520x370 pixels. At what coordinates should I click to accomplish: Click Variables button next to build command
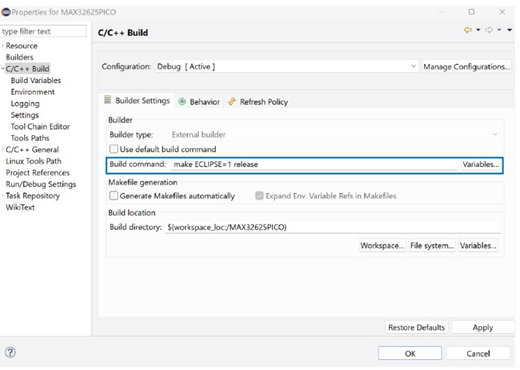481,164
